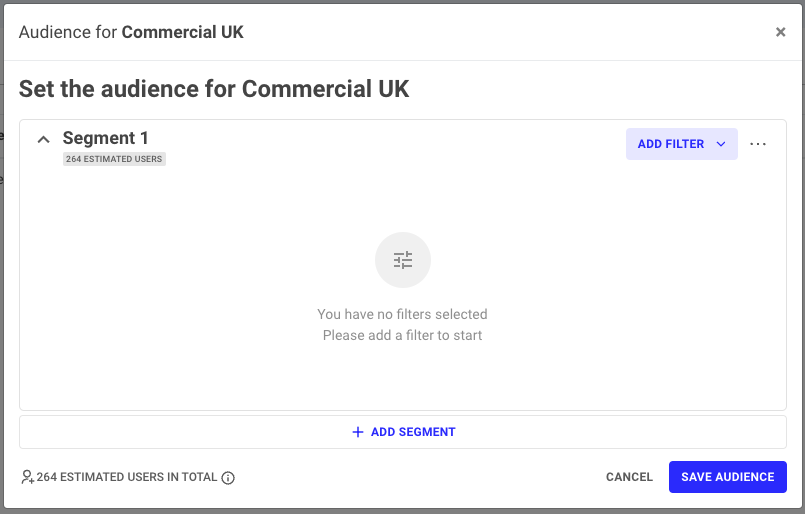
Task: Click the info icon beside estimated users total
Action: point(228,478)
